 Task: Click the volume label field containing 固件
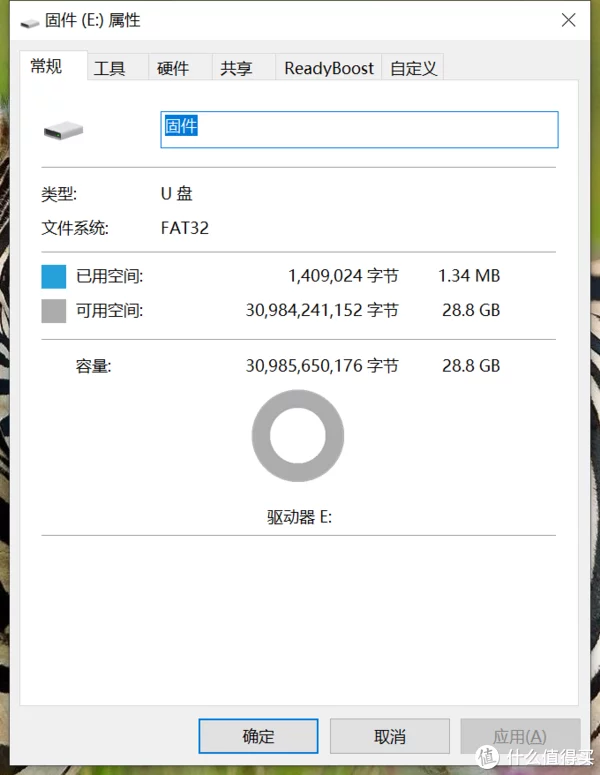point(359,129)
